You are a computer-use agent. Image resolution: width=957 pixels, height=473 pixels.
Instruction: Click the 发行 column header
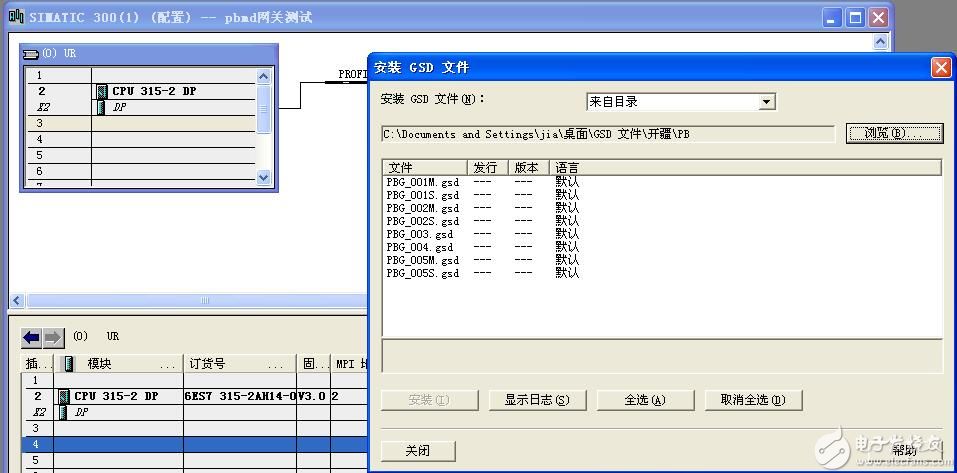[488, 167]
